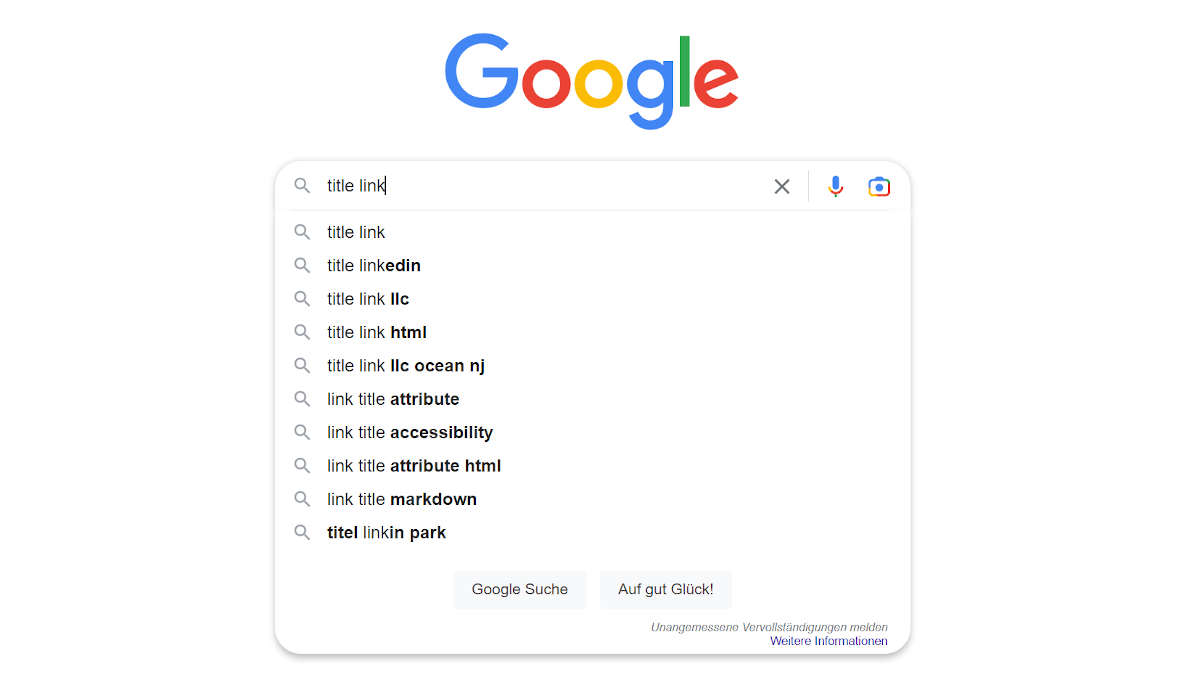The width and height of the screenshot is (1200, 685).
Task: Click the magnifying glass in the search bar
Action: coord(302,186)
